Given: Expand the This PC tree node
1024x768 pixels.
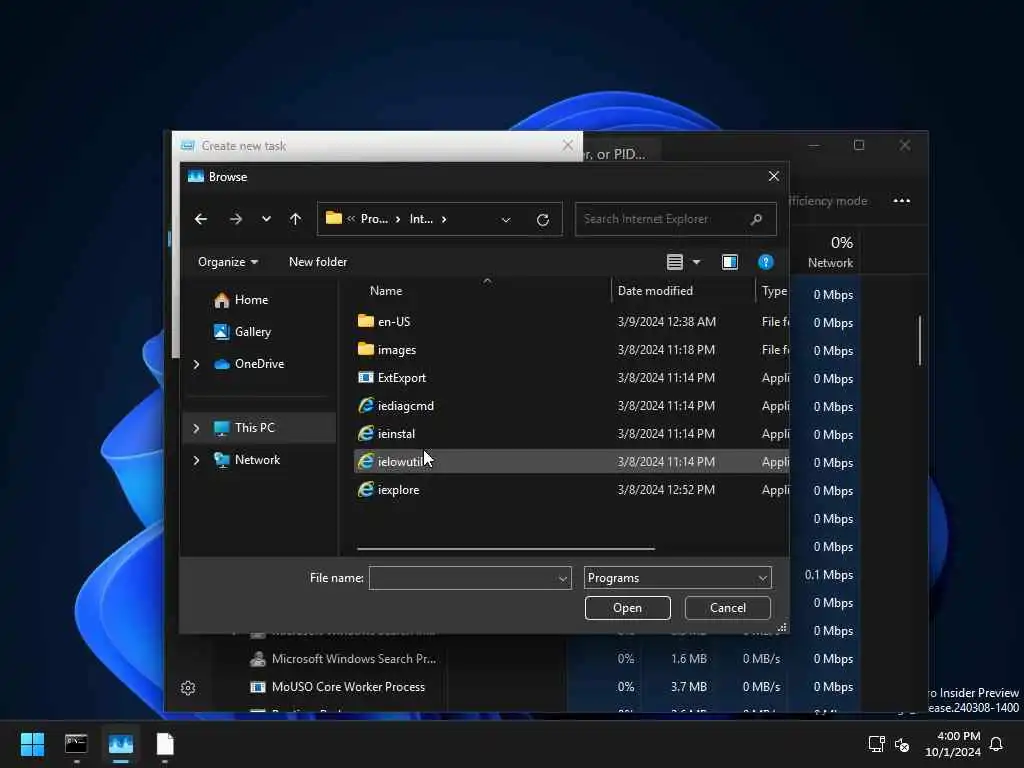Looking at the screenshot, I should point(196,428).
